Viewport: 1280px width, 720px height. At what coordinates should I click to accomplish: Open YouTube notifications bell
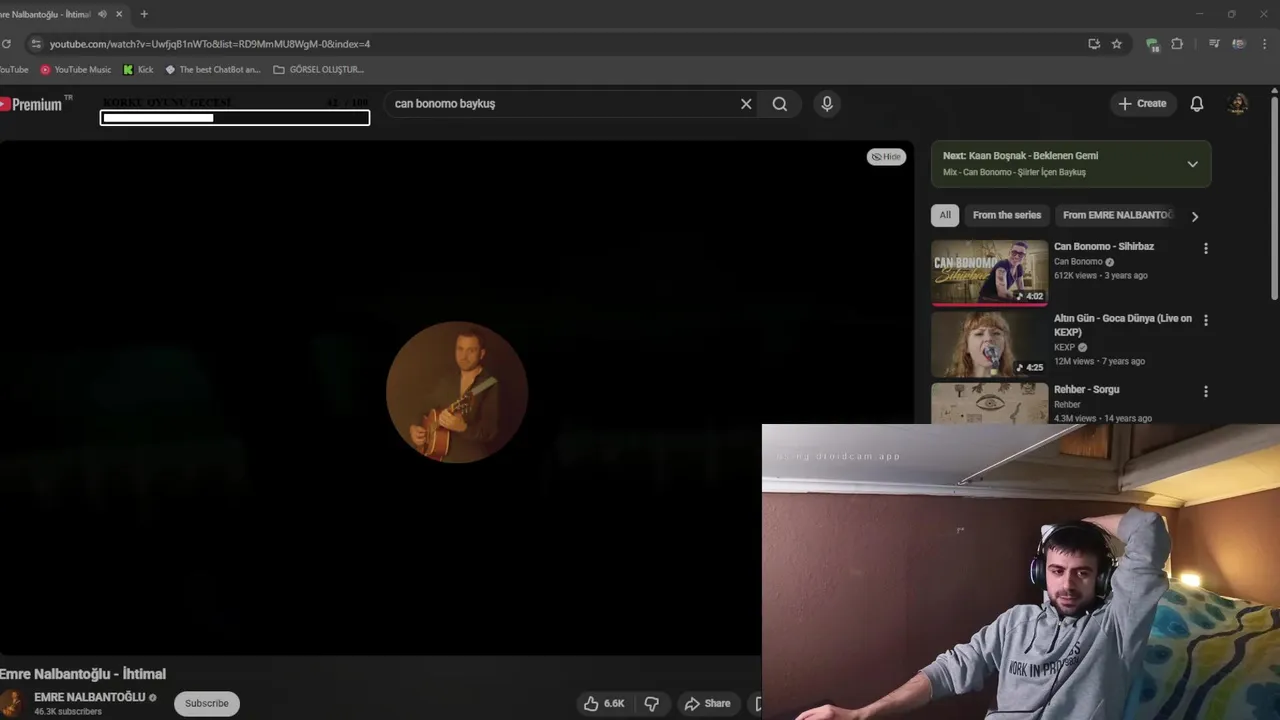(1197, 104)
